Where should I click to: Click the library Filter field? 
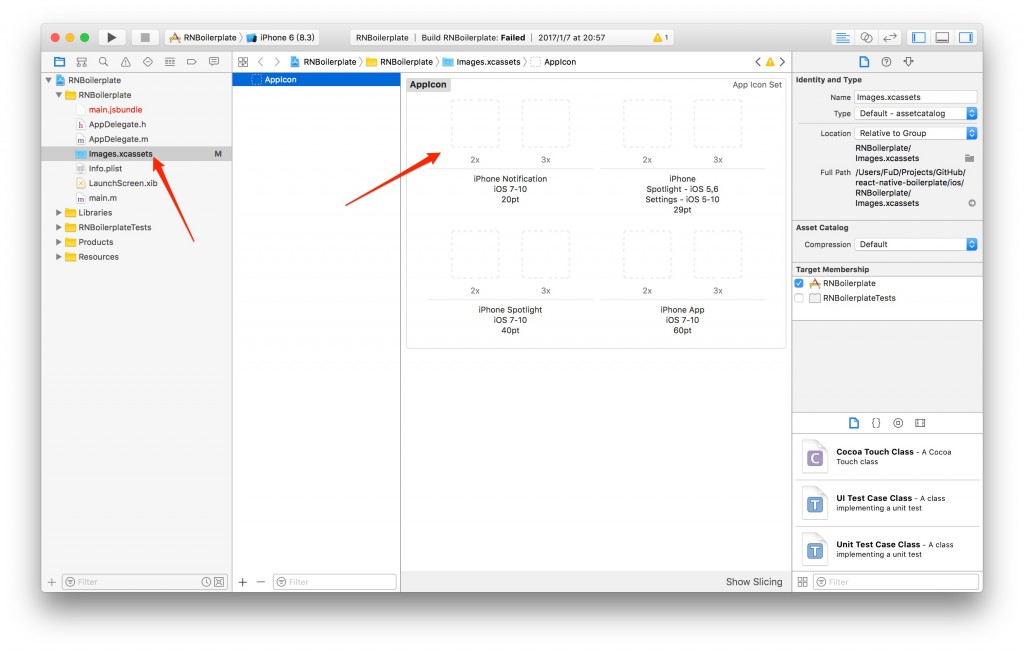click(896, 582)
